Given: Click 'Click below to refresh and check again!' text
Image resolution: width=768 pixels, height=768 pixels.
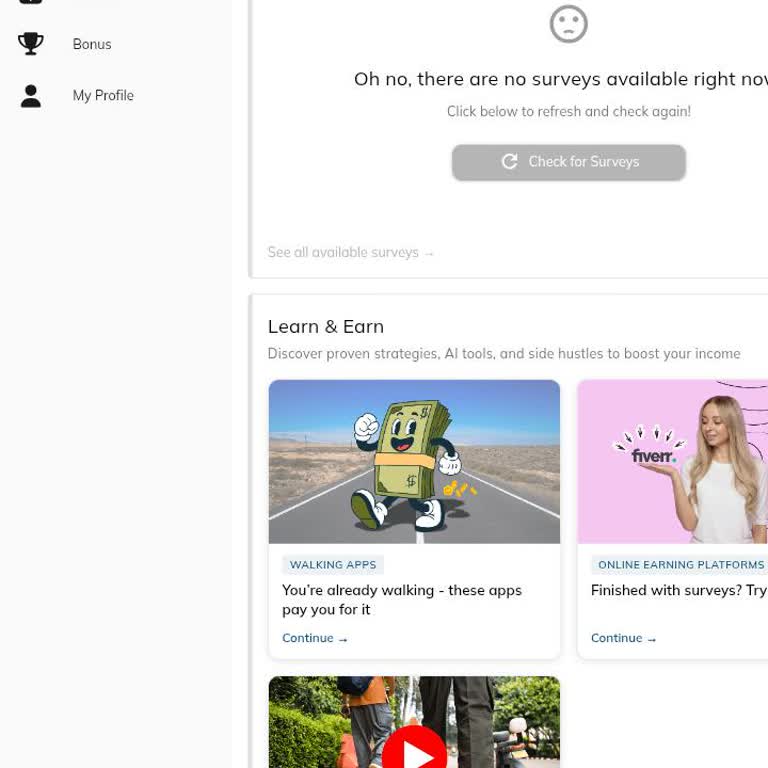Looking at the screenshot, I should tap(568, 112).
